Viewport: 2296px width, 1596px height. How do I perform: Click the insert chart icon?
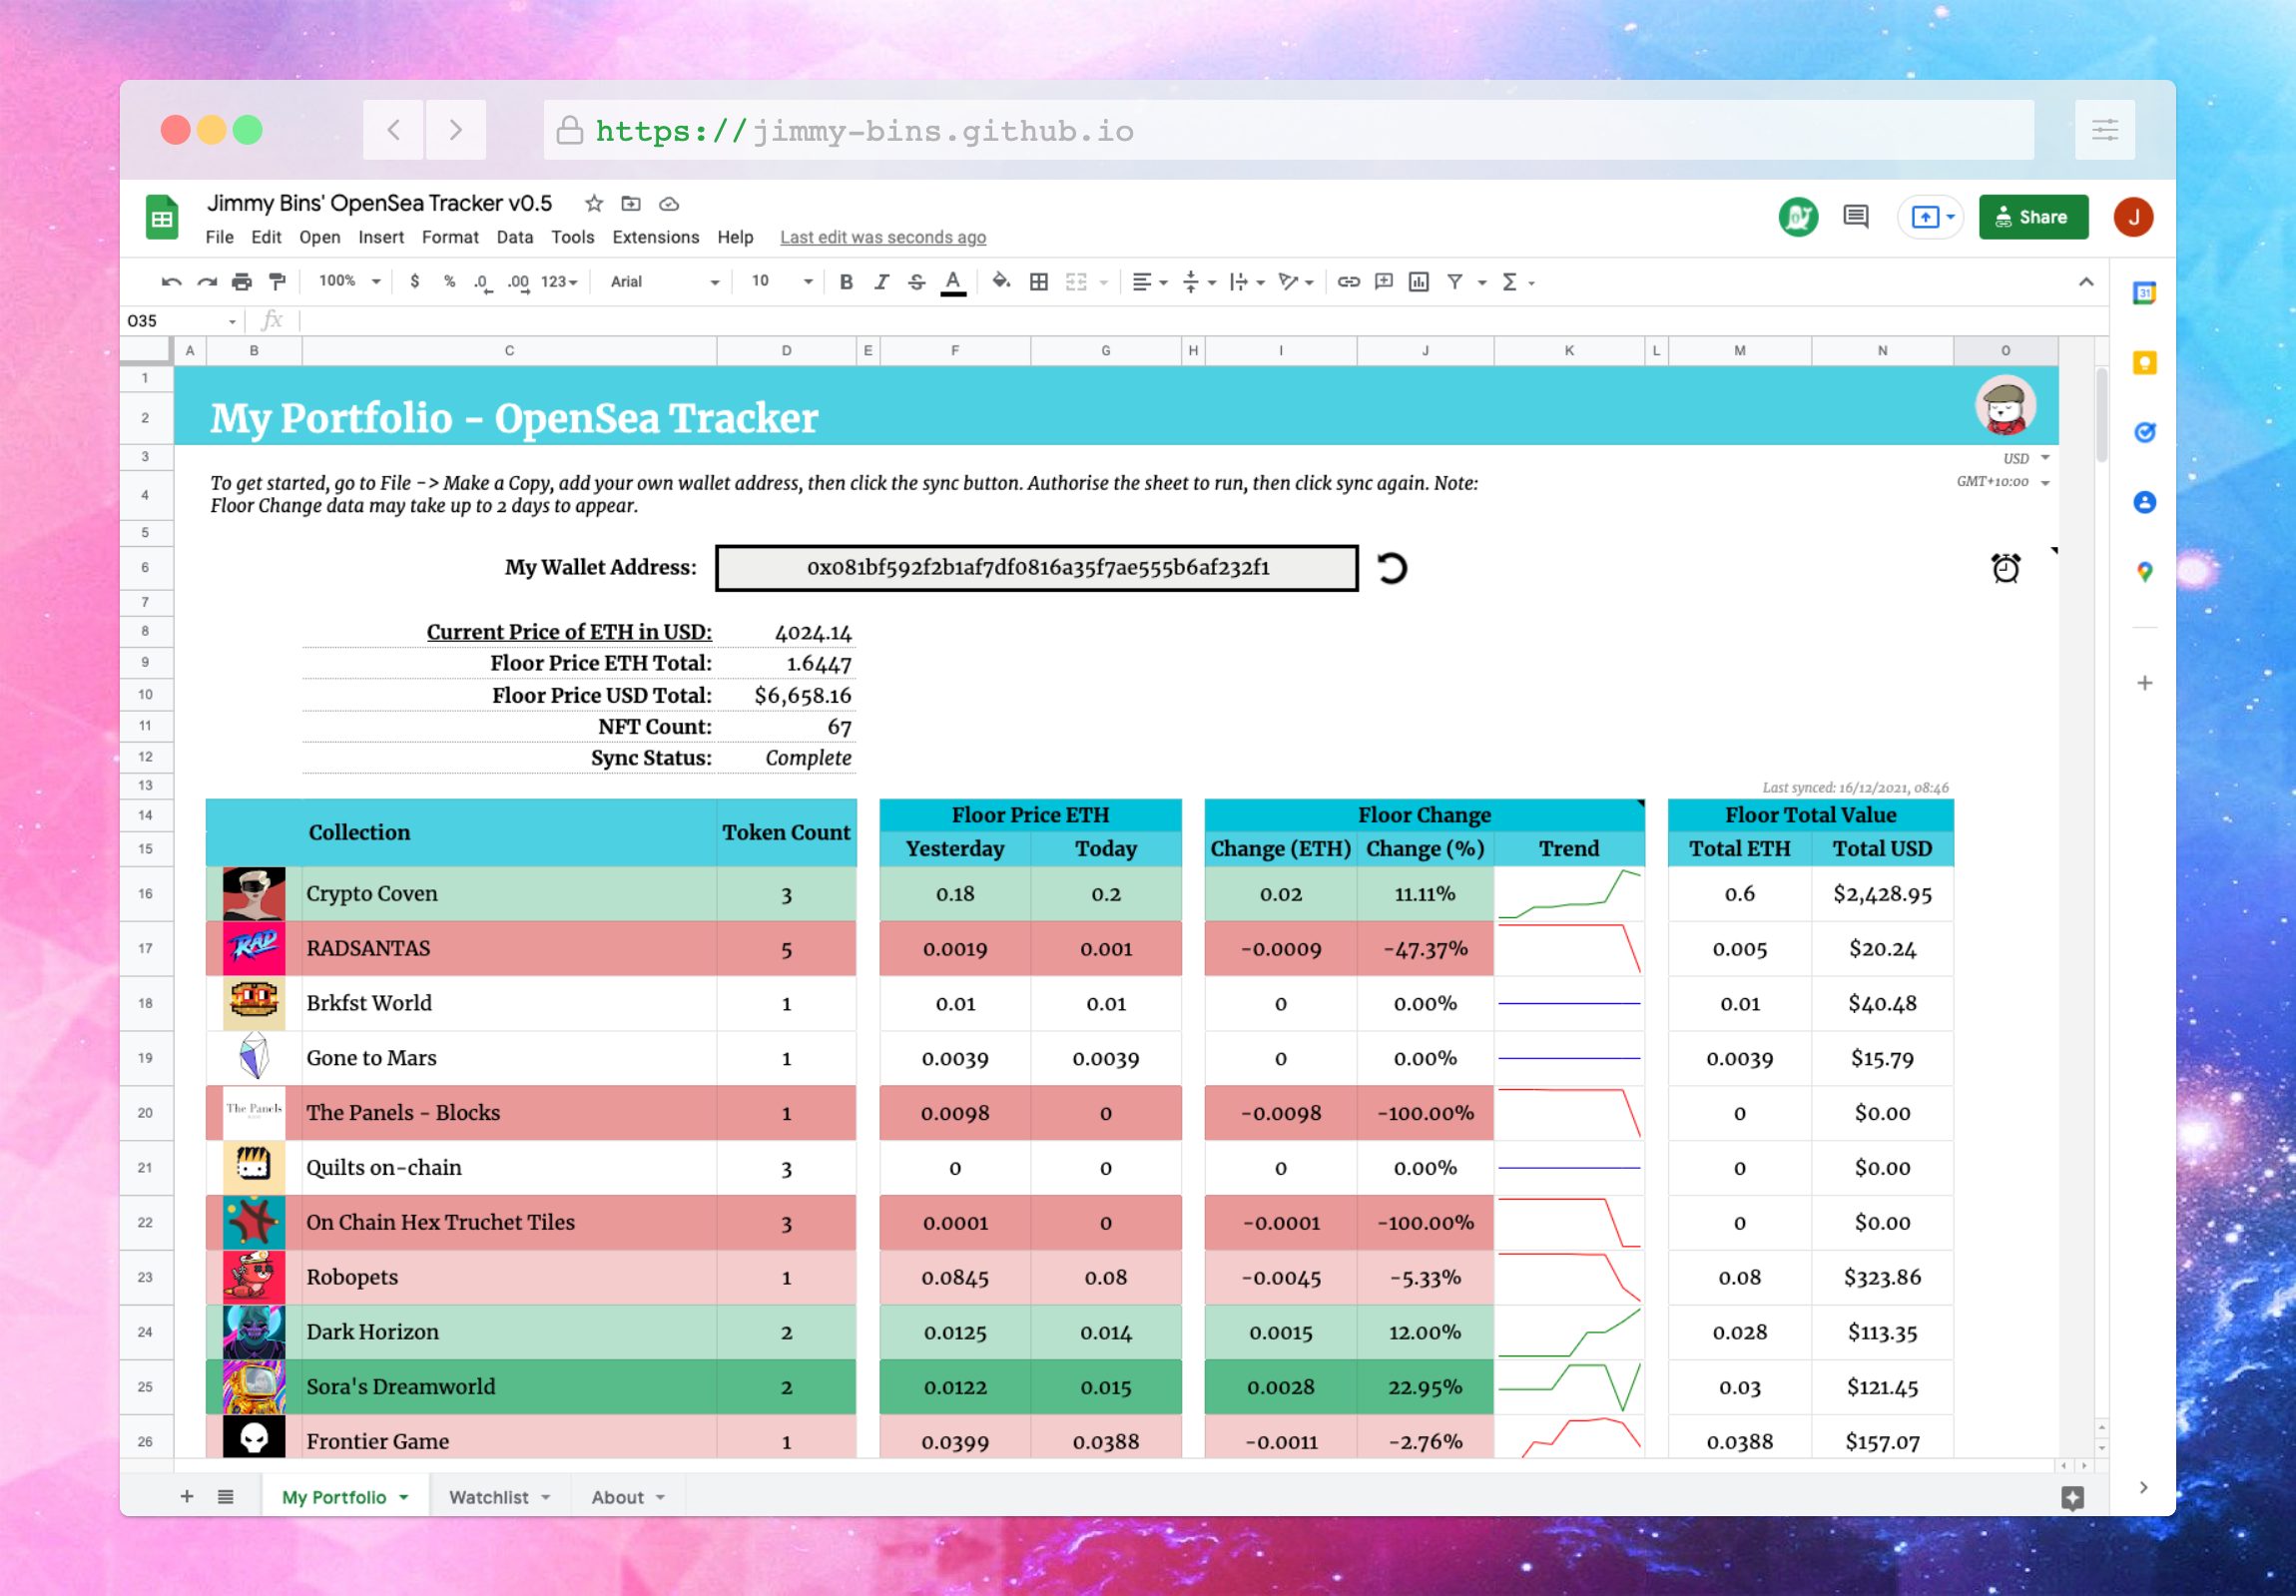[1418, 282]
